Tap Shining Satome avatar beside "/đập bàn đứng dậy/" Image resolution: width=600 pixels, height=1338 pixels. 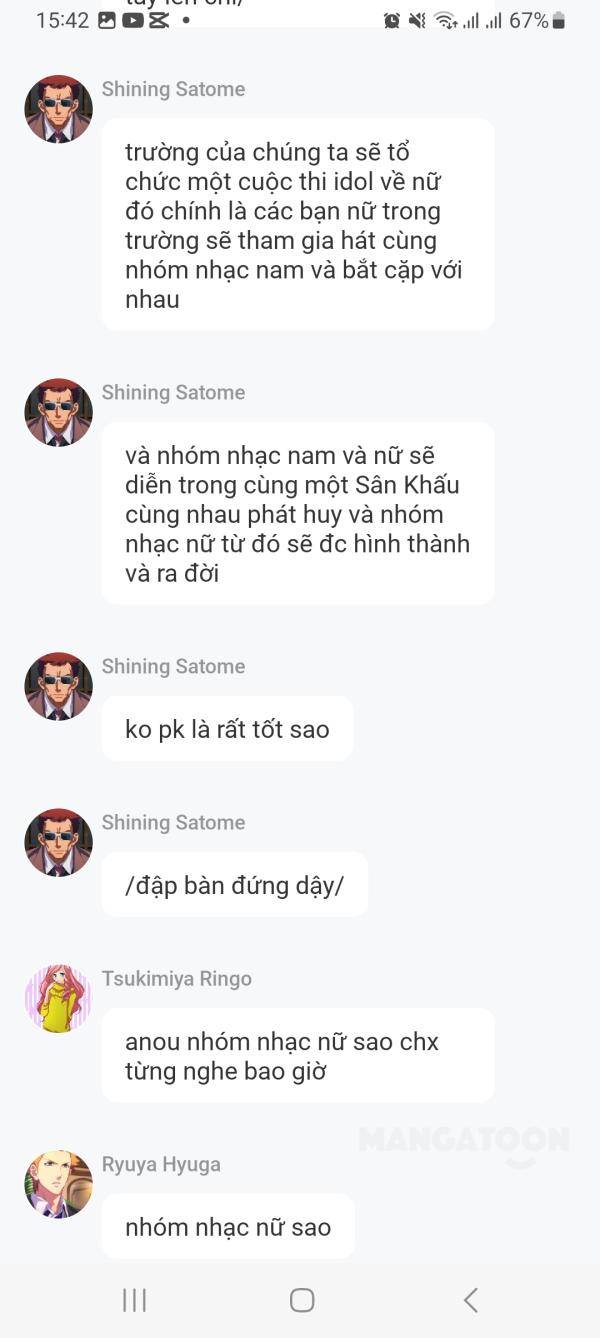point(58,842)
